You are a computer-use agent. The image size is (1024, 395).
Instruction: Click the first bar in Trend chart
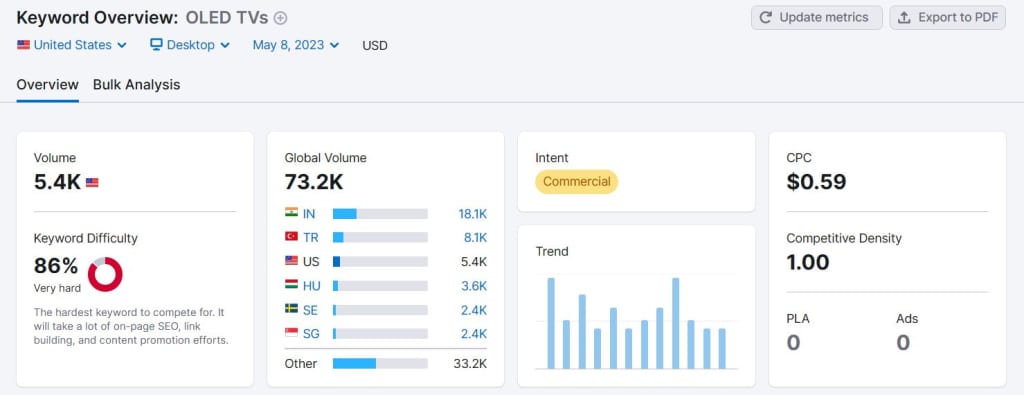(551, 323)
